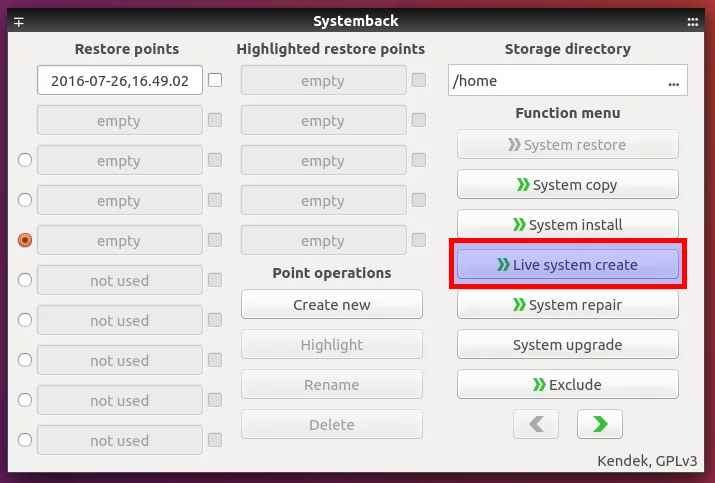Click the /home storage directory field
Screen dimensions: 715x483
pos(568,80)
